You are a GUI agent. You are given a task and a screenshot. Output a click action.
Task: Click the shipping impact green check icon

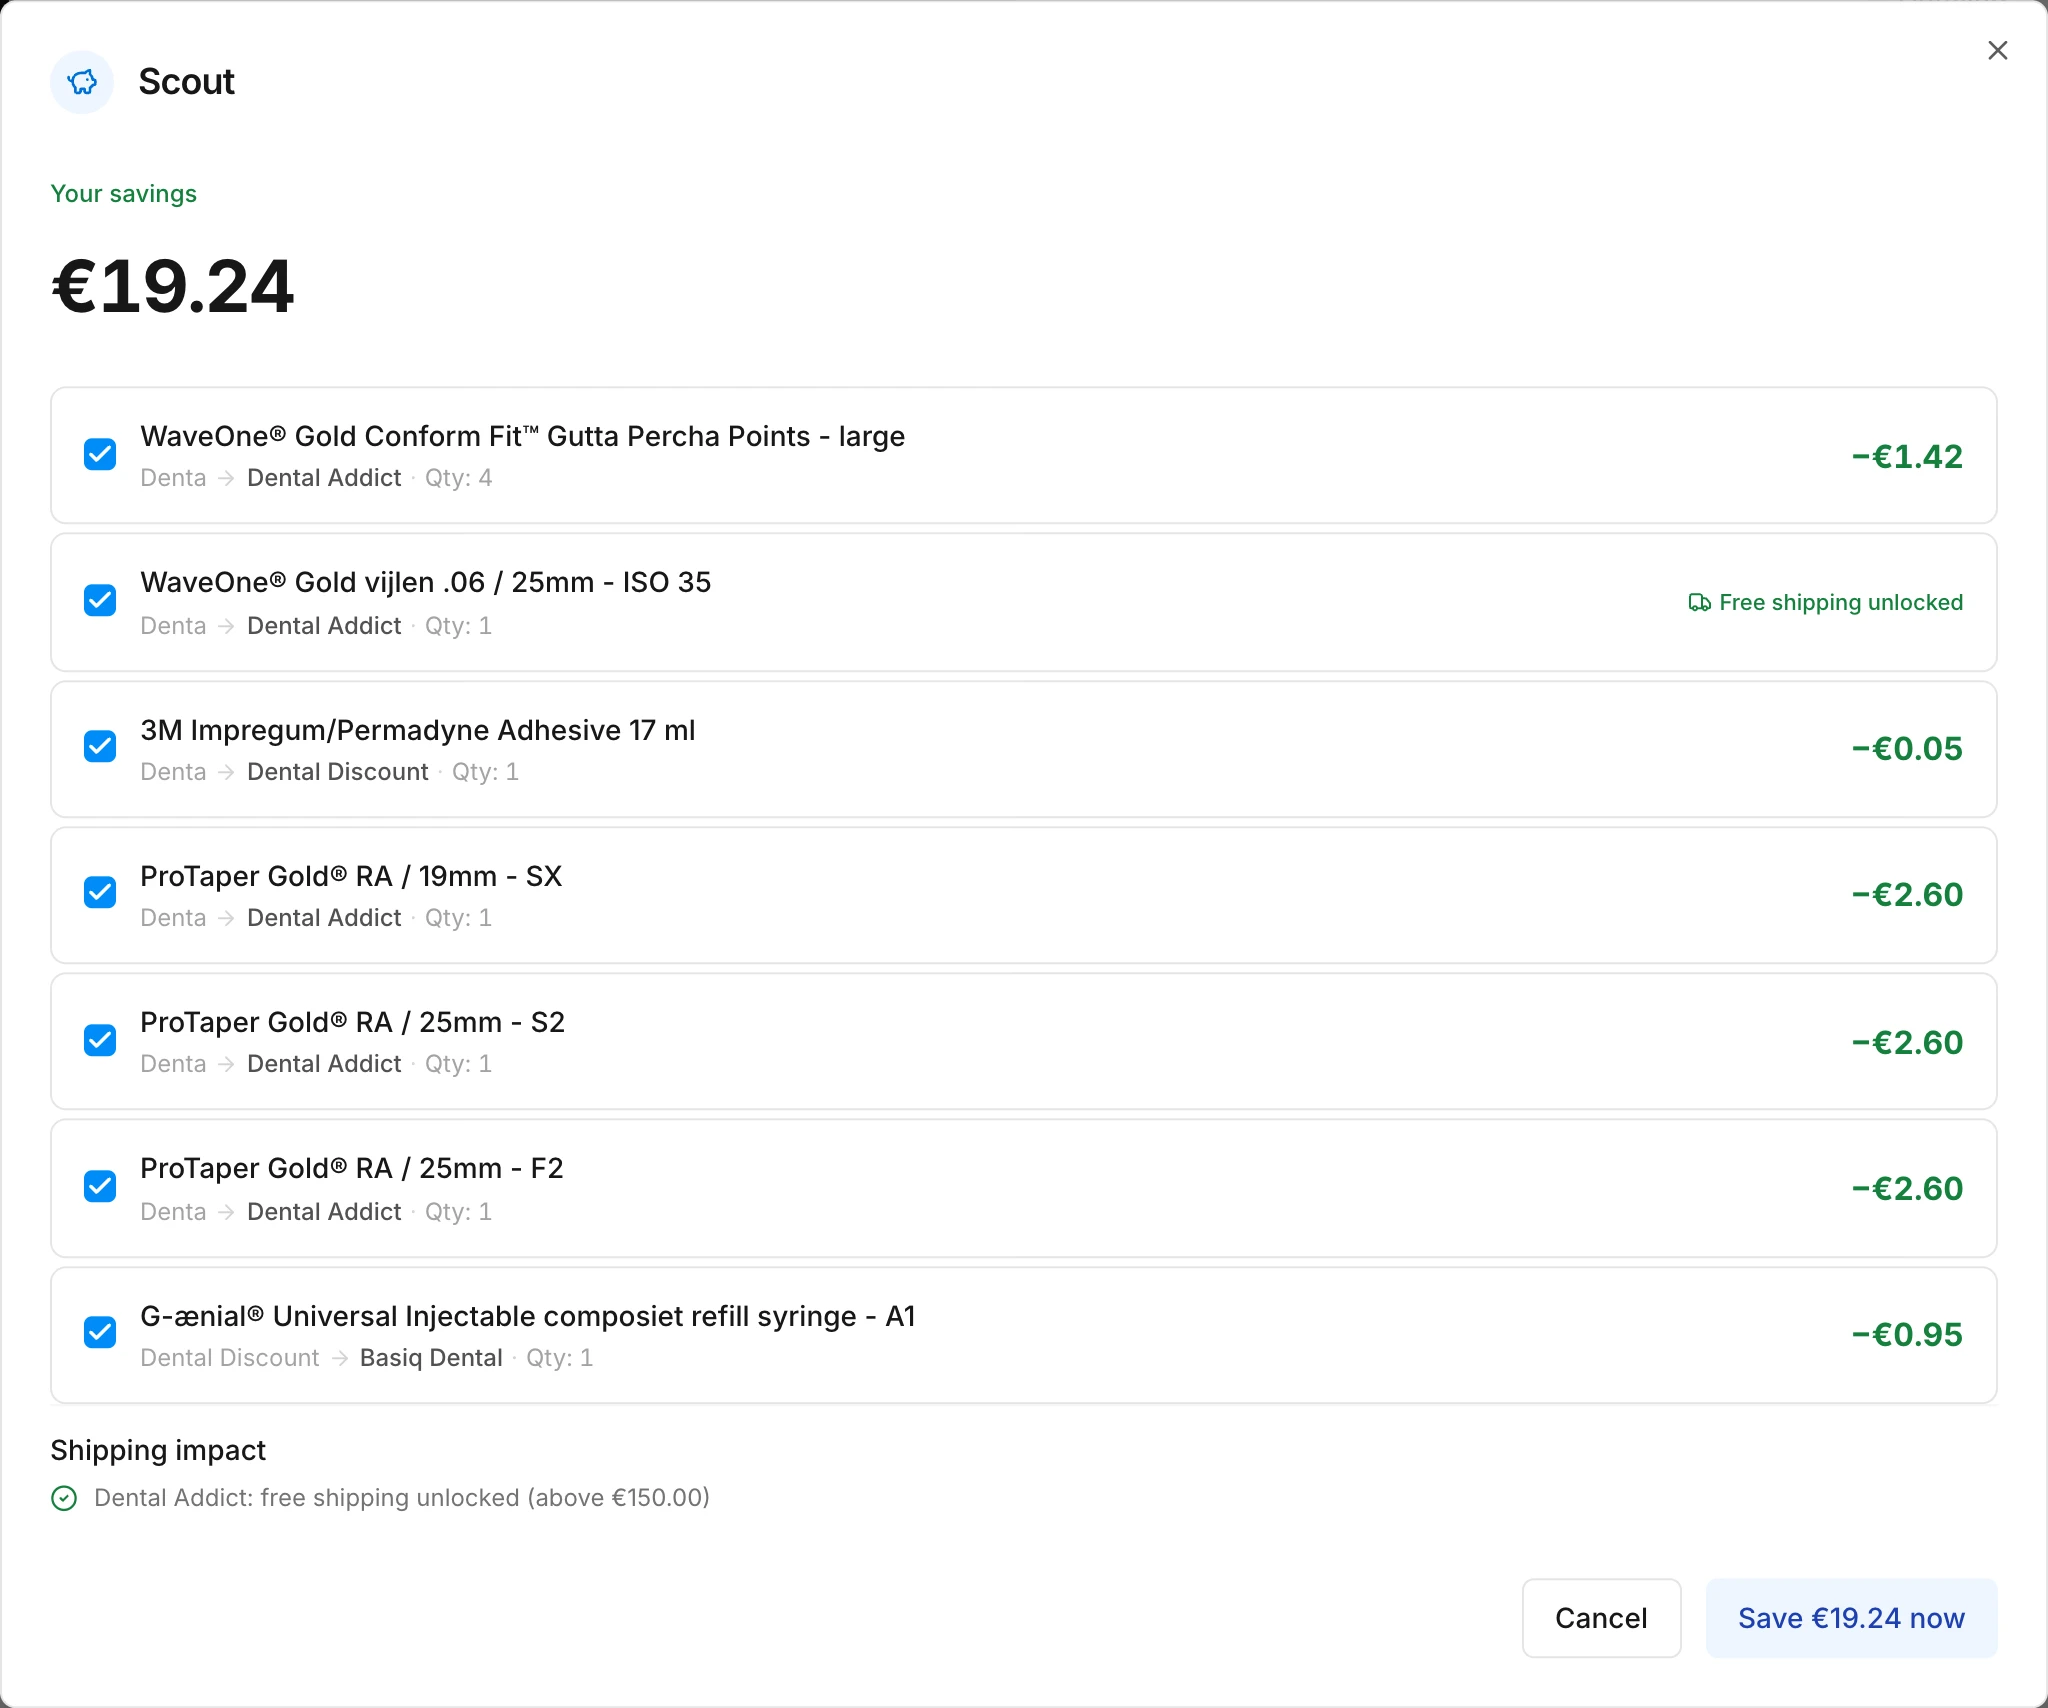point(64,1498)
